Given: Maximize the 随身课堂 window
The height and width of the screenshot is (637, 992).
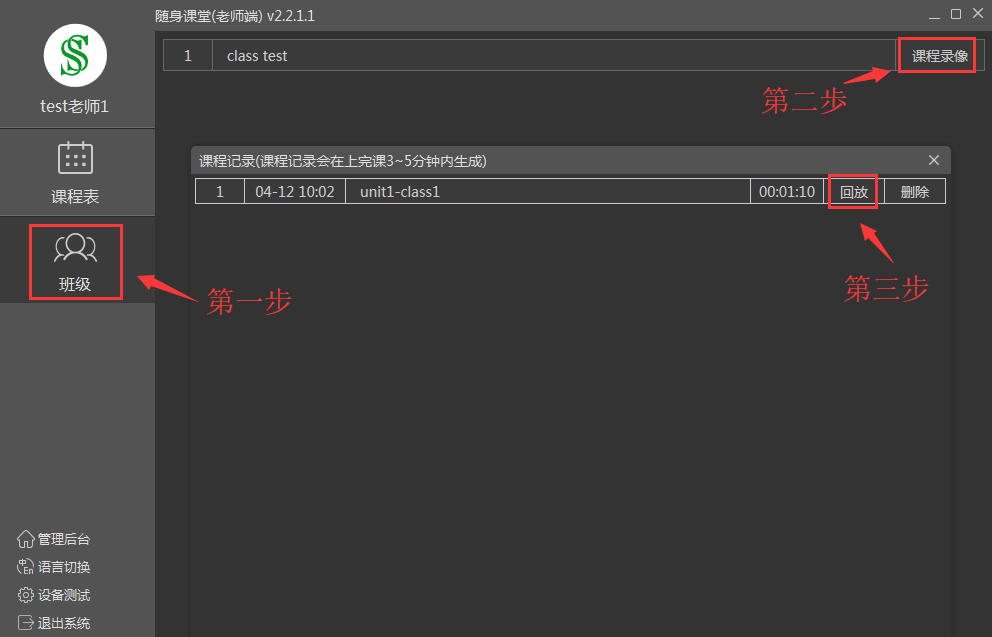Looking at the screenshot, I should click(x=955, y=14).
